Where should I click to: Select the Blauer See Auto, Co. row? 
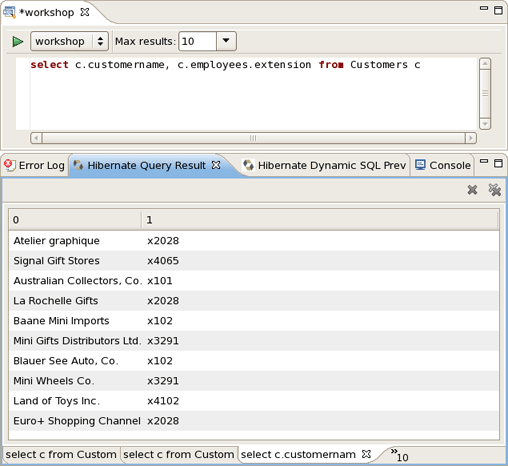(254, 361)
